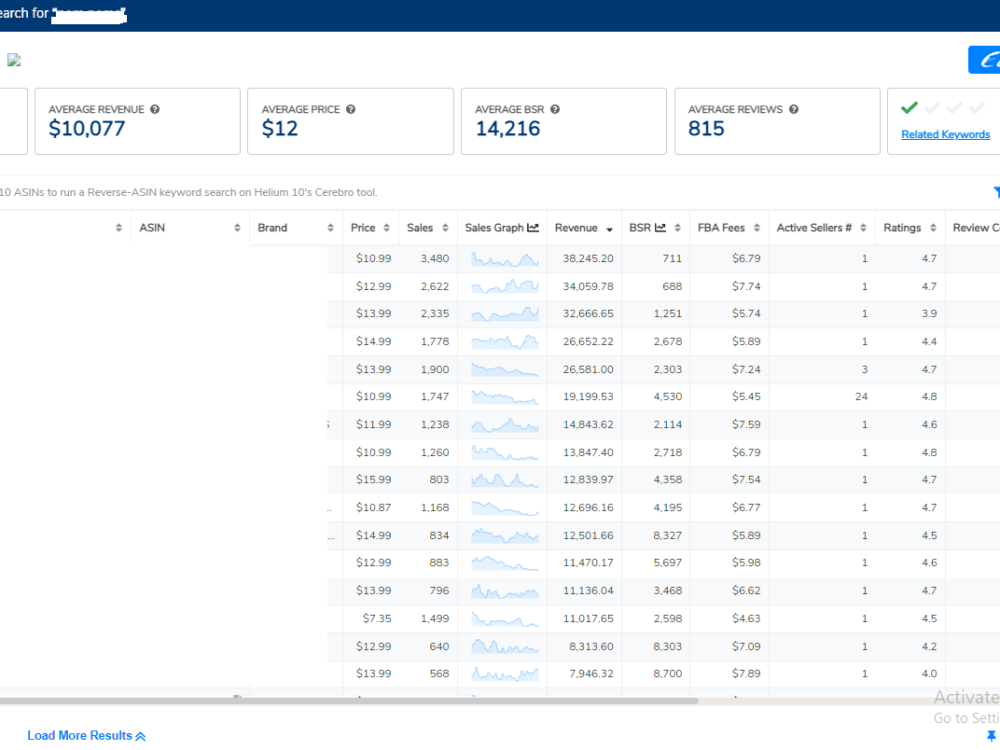
Task: Sort the table by FBA Fees column
Action: tap(756, 228)
